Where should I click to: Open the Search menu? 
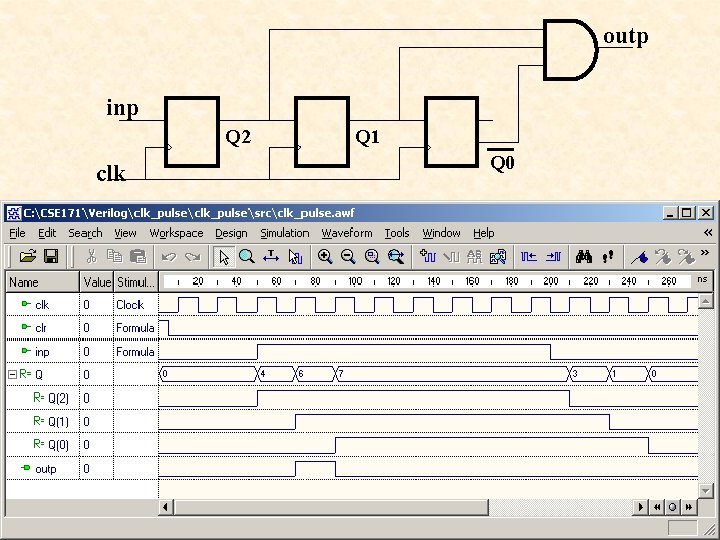pos(85,233)
